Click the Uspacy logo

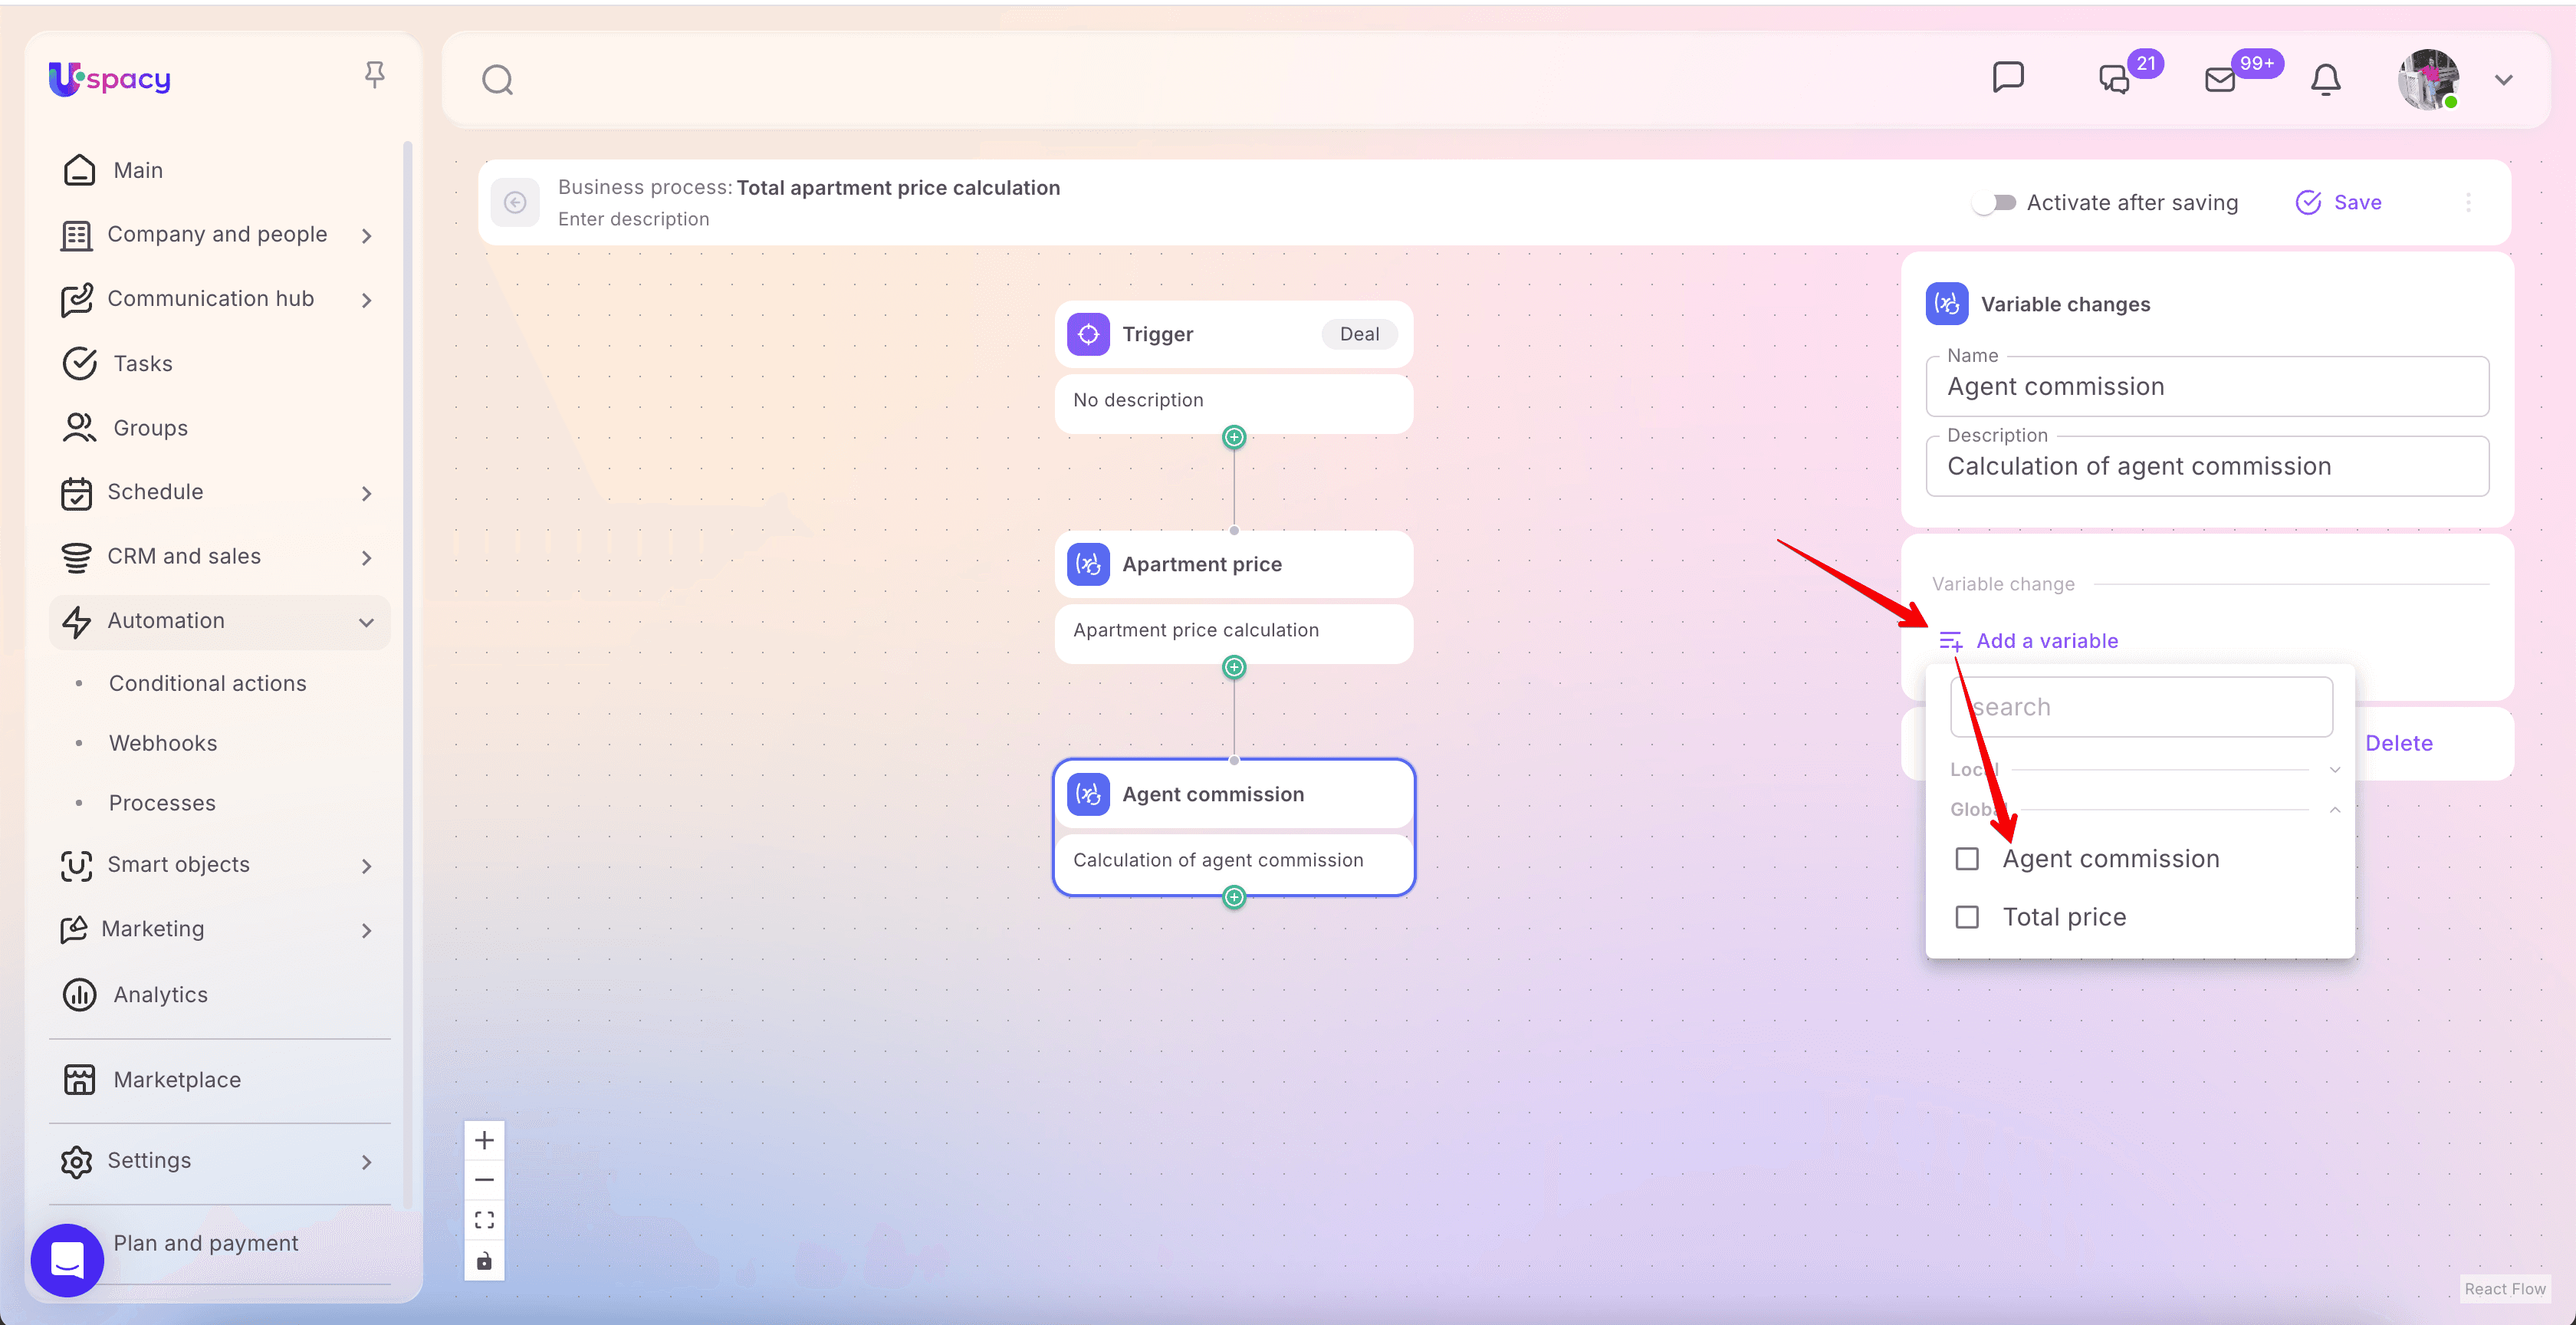coord(109,78)
